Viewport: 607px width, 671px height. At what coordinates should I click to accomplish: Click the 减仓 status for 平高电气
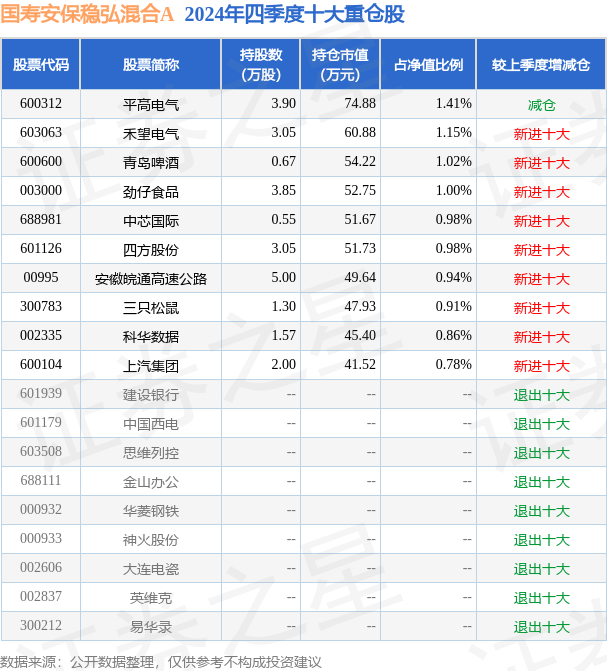pyautogui.click(x=541, y=105)
